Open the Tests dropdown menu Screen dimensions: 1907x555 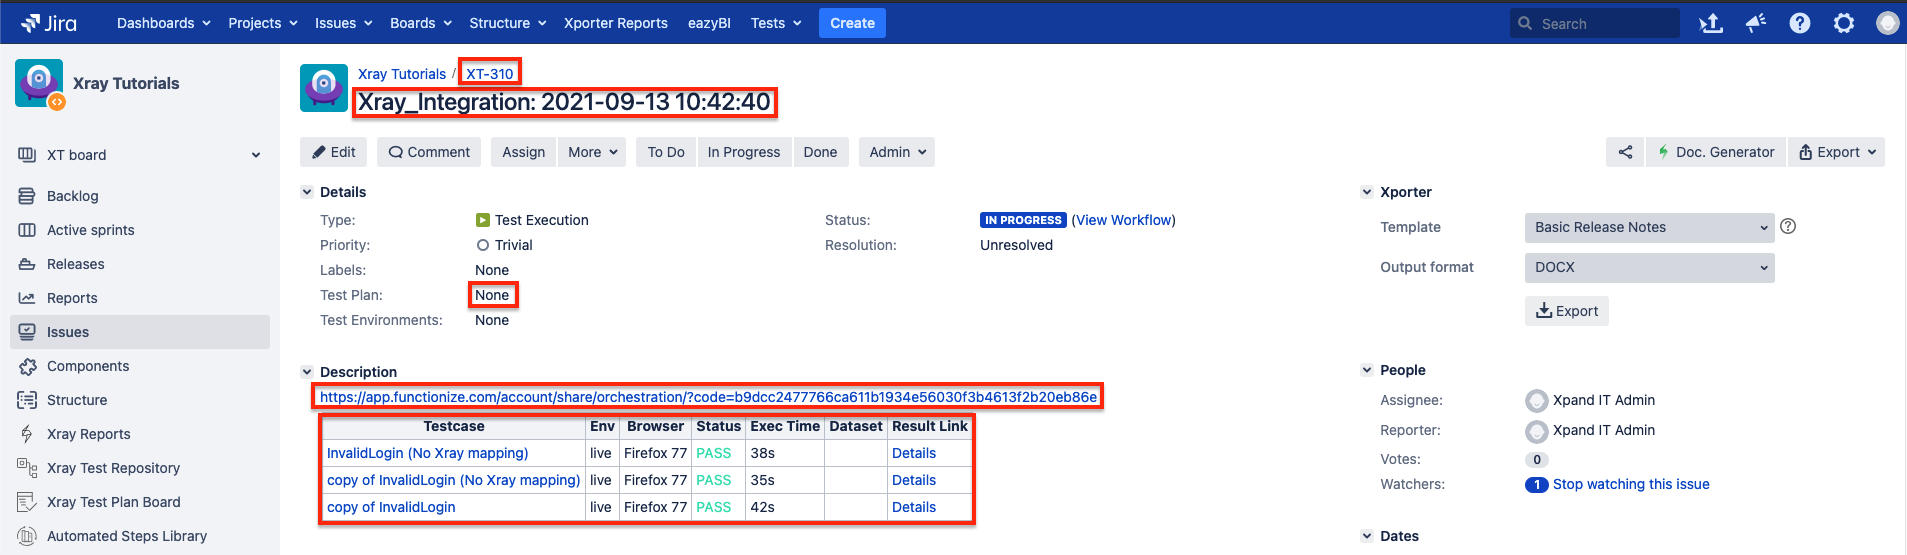[776, 23]
